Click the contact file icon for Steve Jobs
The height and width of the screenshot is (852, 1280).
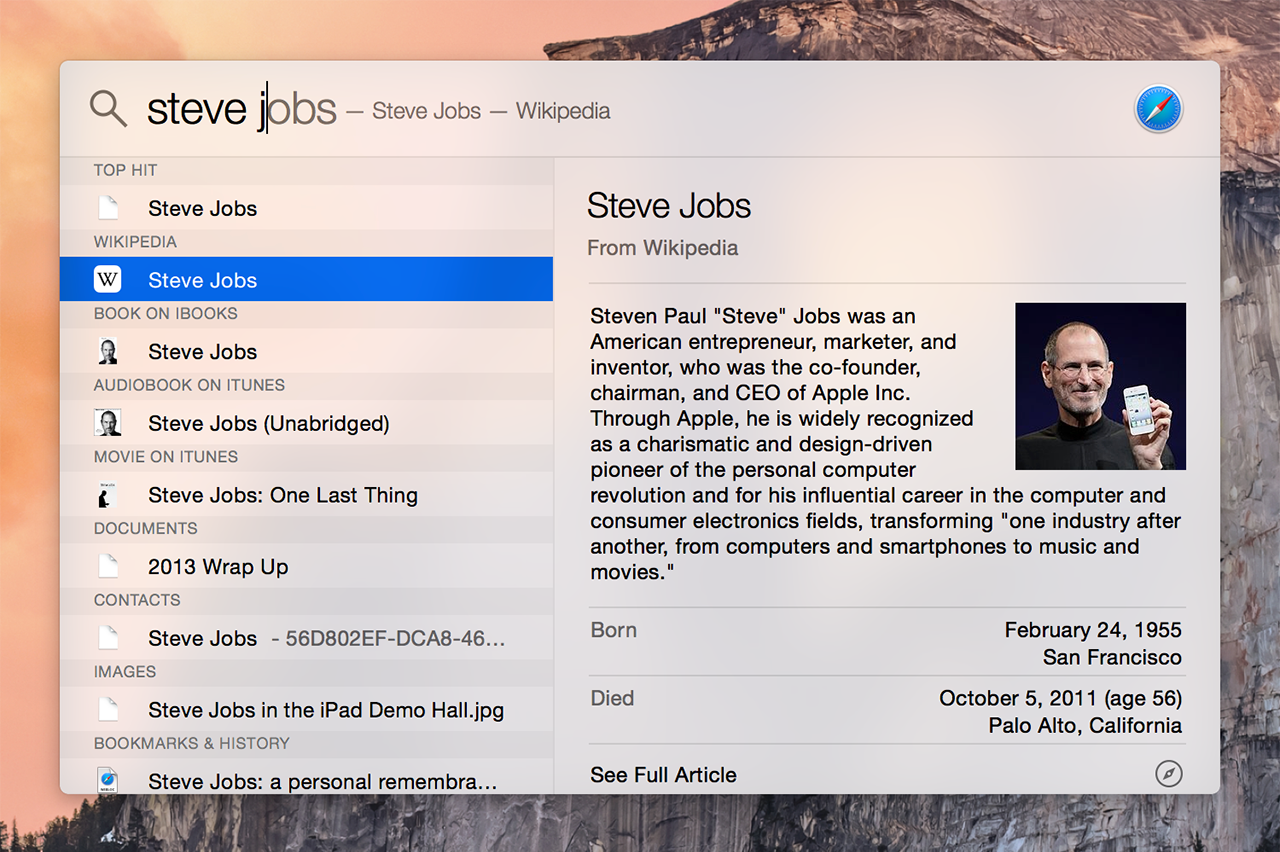pos(108,638)
